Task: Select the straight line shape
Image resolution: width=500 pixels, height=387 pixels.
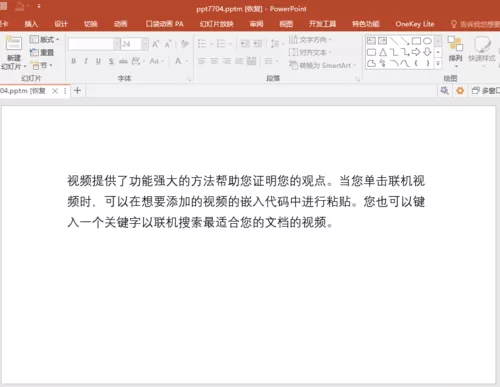Action: pos(394,41)
